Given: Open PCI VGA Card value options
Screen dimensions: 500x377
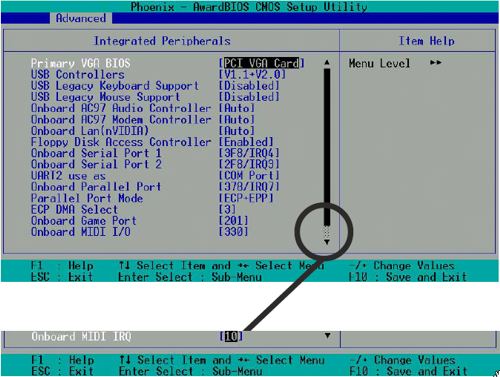Looking at the screenshot, I should point(261,63).
